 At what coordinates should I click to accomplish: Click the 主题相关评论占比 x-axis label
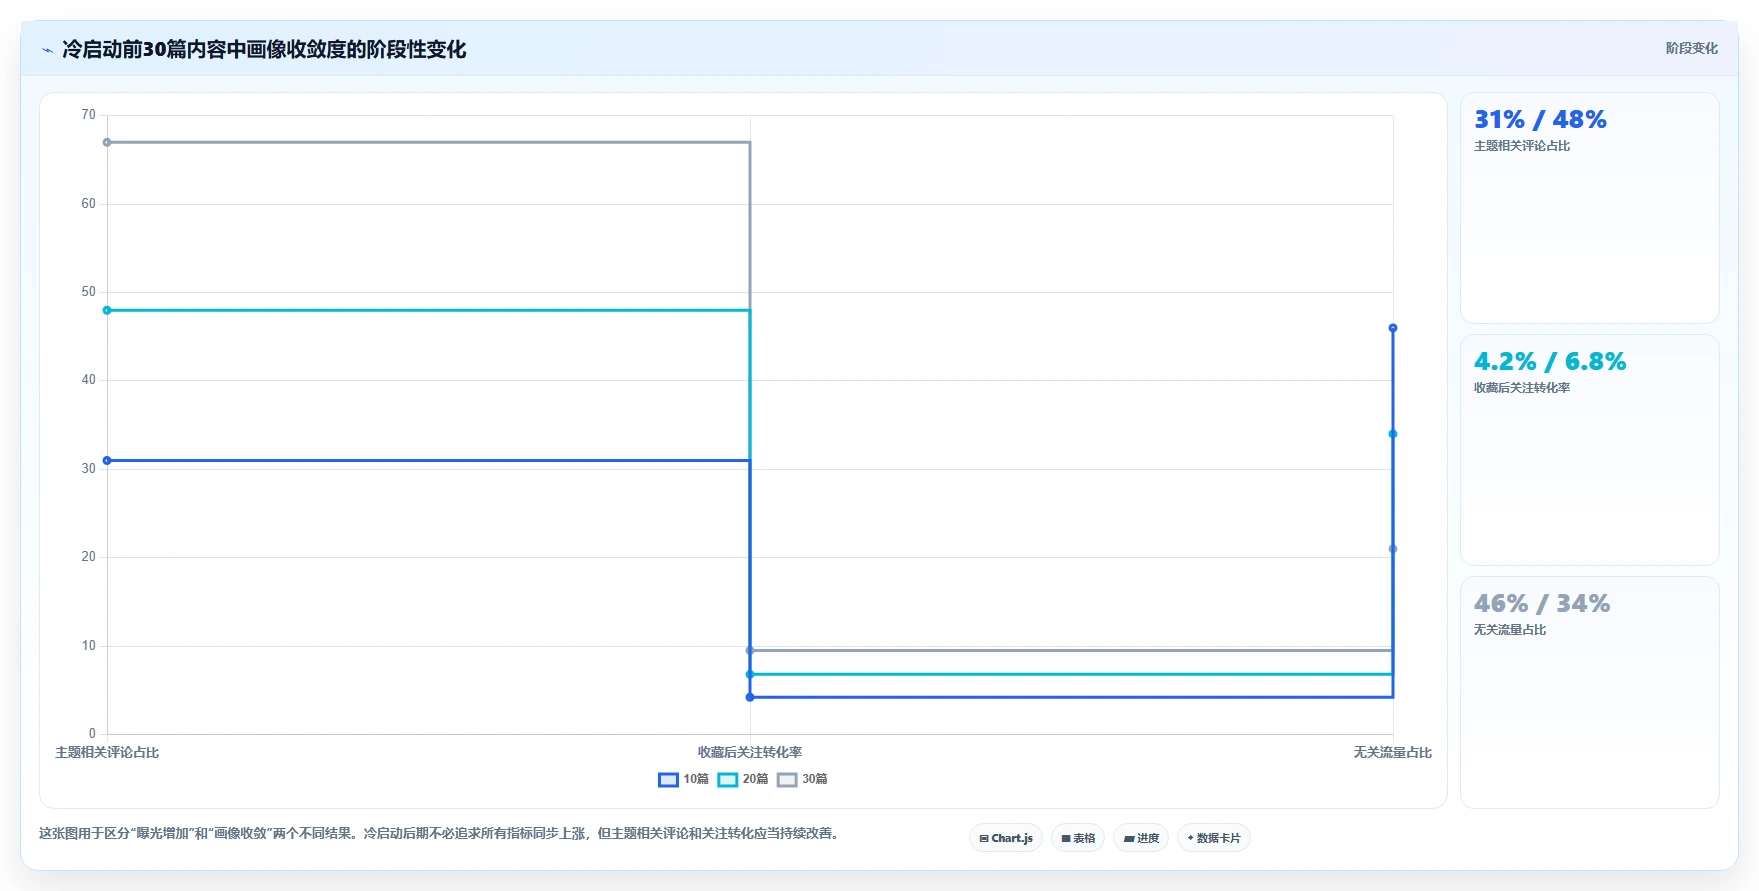pos(107,752)
